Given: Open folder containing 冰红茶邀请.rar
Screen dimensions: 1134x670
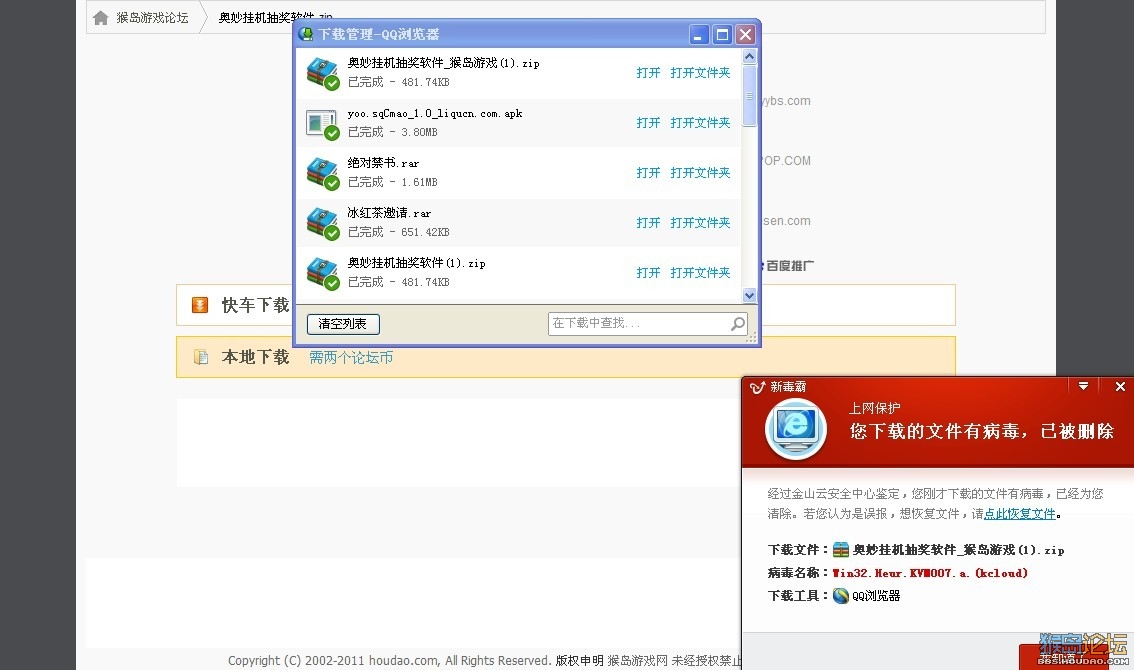Looking at the screenshot, I should [x=700, y=222].
